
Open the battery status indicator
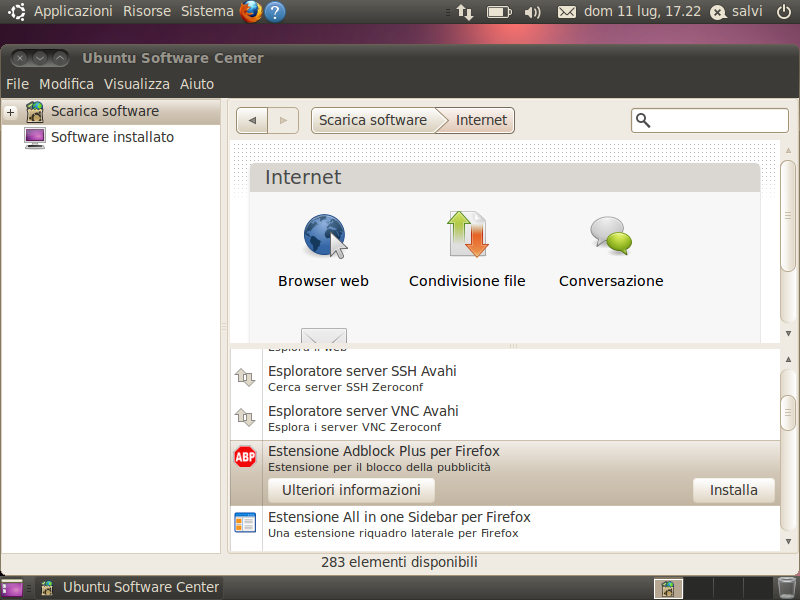click(499, 12)
